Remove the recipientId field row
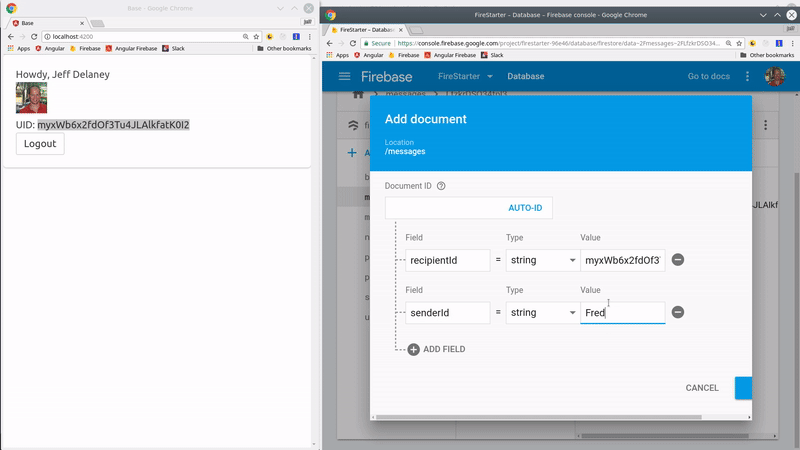800x450 pixels. [x=677, y=260]
